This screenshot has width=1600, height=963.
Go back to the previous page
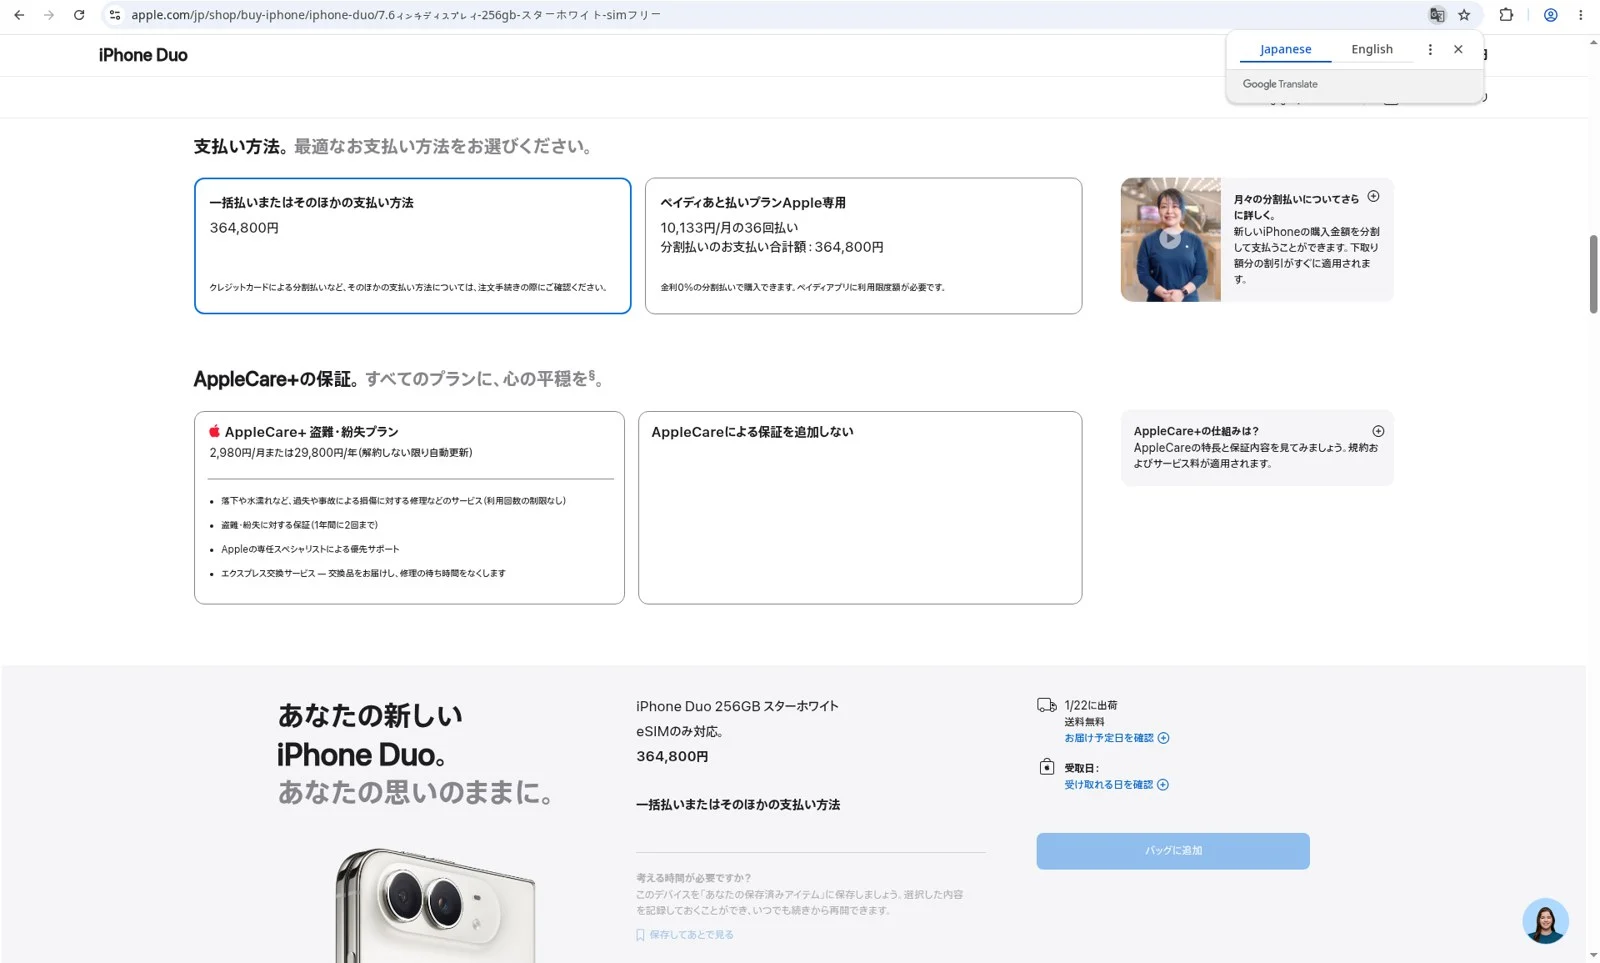pos(19,15)
